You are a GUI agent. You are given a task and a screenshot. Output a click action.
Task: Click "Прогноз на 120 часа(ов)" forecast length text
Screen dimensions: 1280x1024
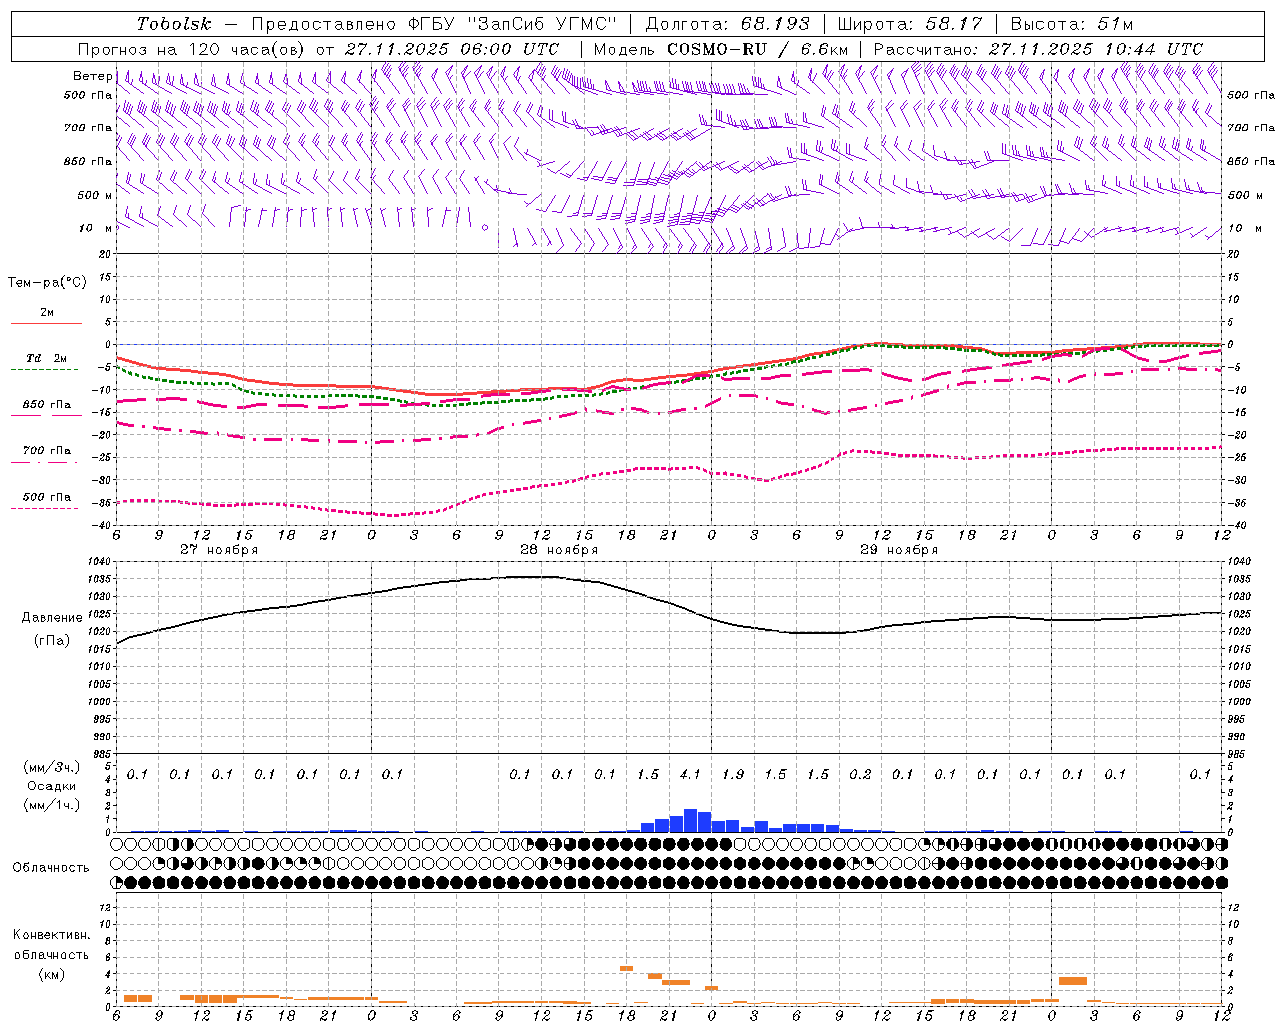tap(192, 49)
